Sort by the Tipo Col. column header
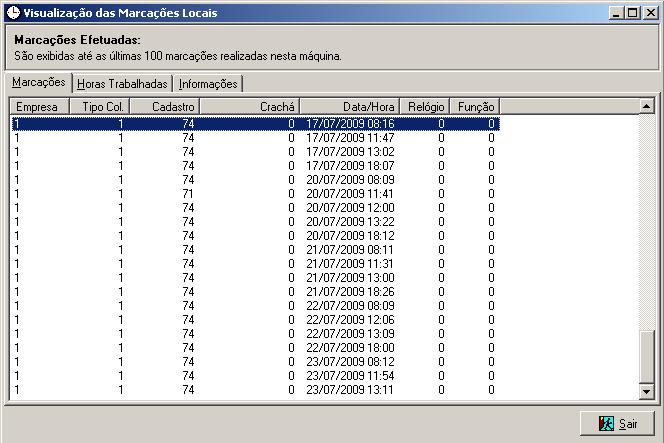 (100, 106)
